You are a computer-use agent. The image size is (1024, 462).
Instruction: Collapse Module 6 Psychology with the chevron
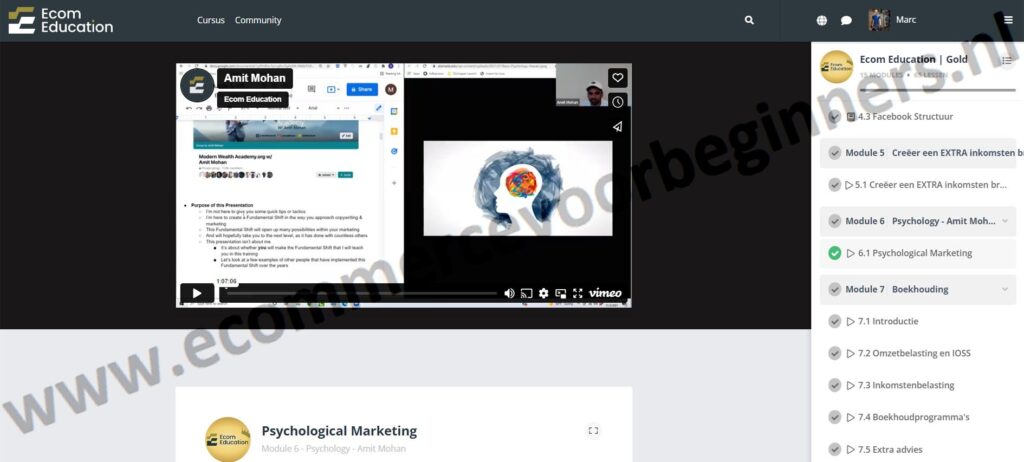(1005, 221)
